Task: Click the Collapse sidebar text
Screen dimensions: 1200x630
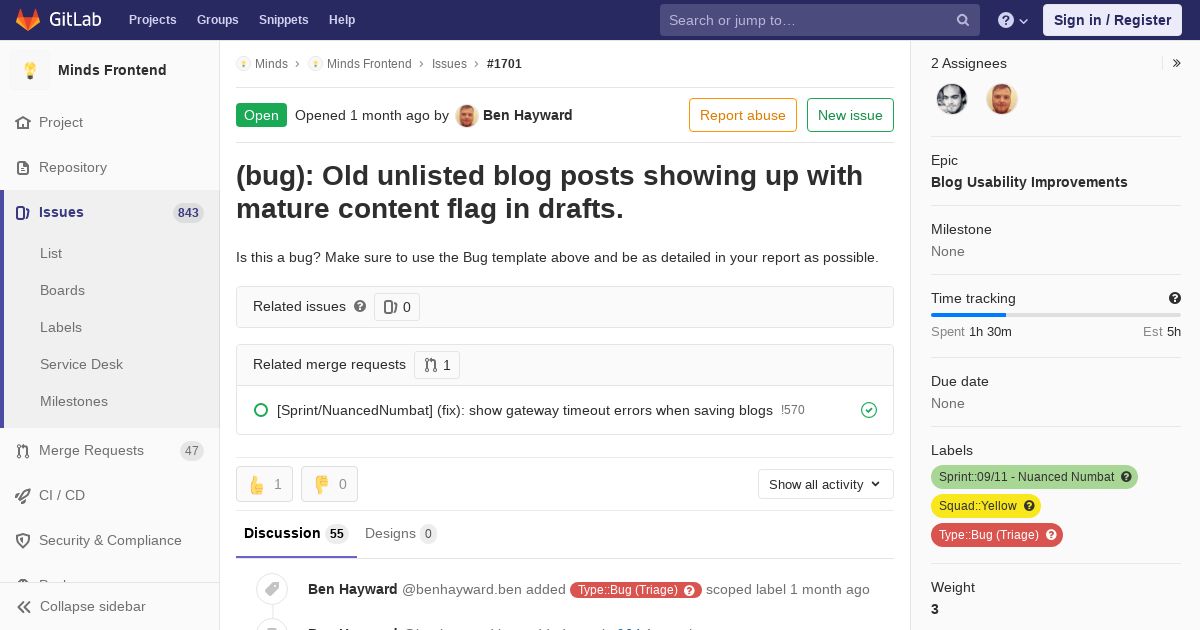Action: [93, 607]
